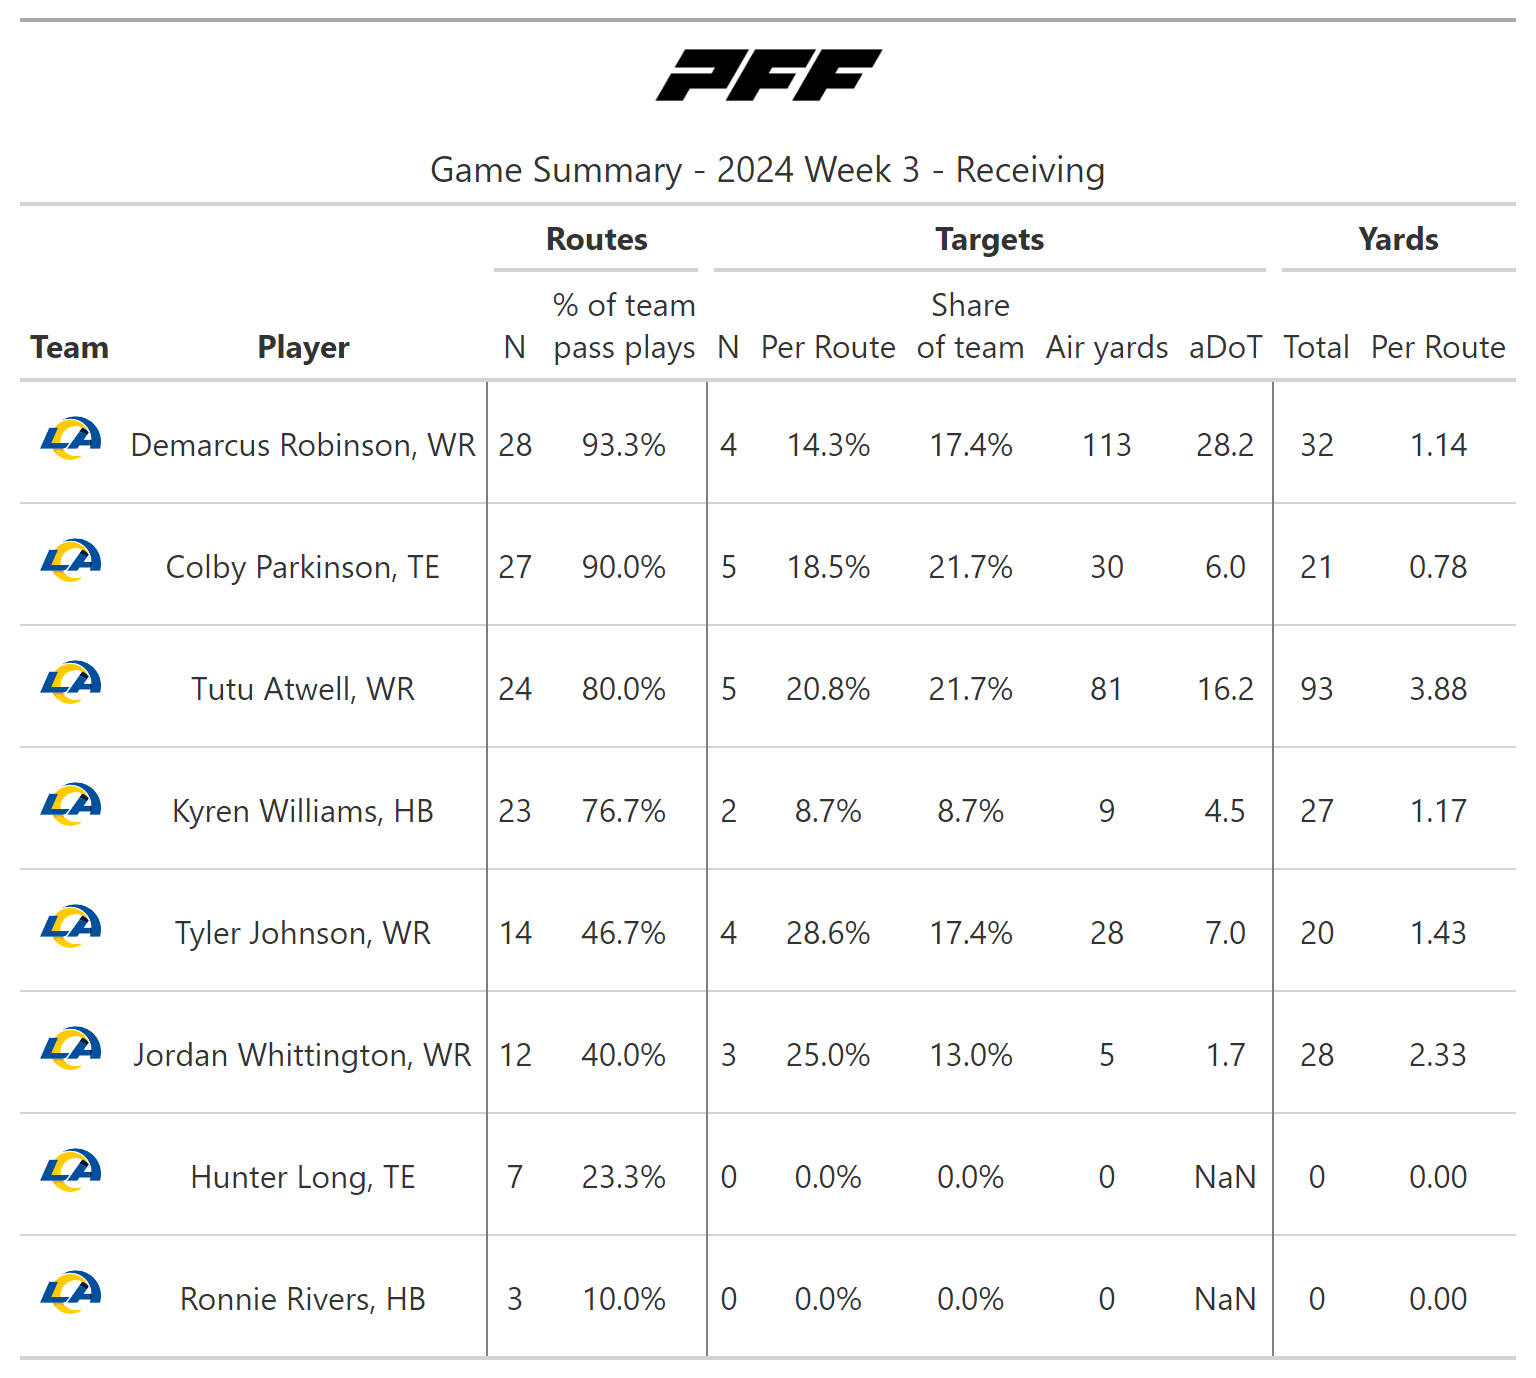Click Rams logo beside Jordan Whittington

tap(71, 1049)
